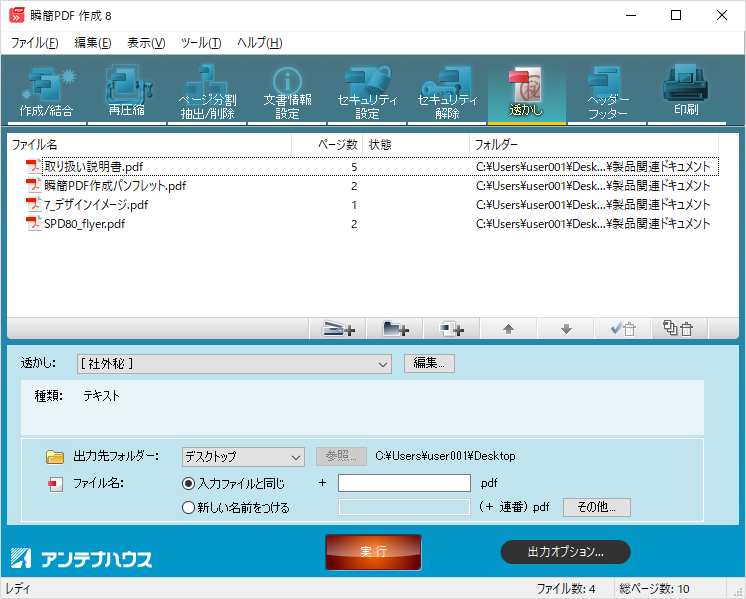The image size is (746, 599).
Task: Click folder path of SPD80_flyer.pdf row
Action: (x=593, y=224)
